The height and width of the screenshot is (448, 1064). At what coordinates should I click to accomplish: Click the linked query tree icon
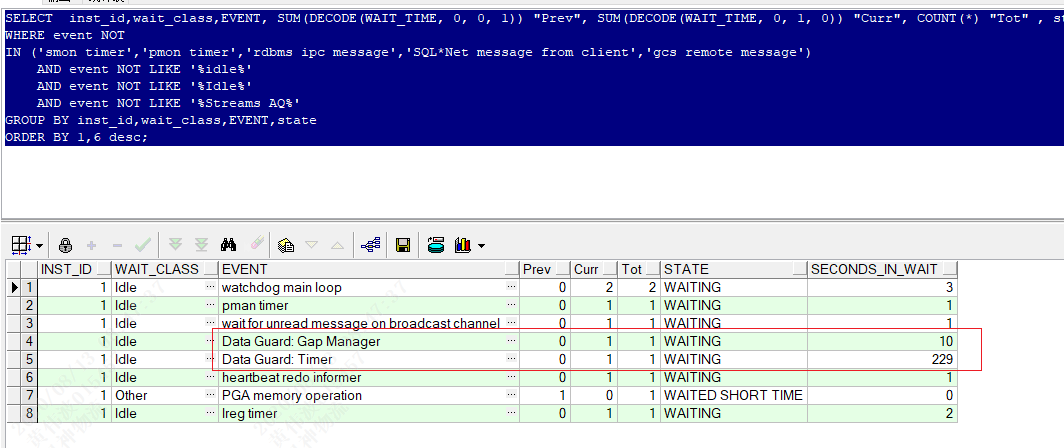[369, 245]
